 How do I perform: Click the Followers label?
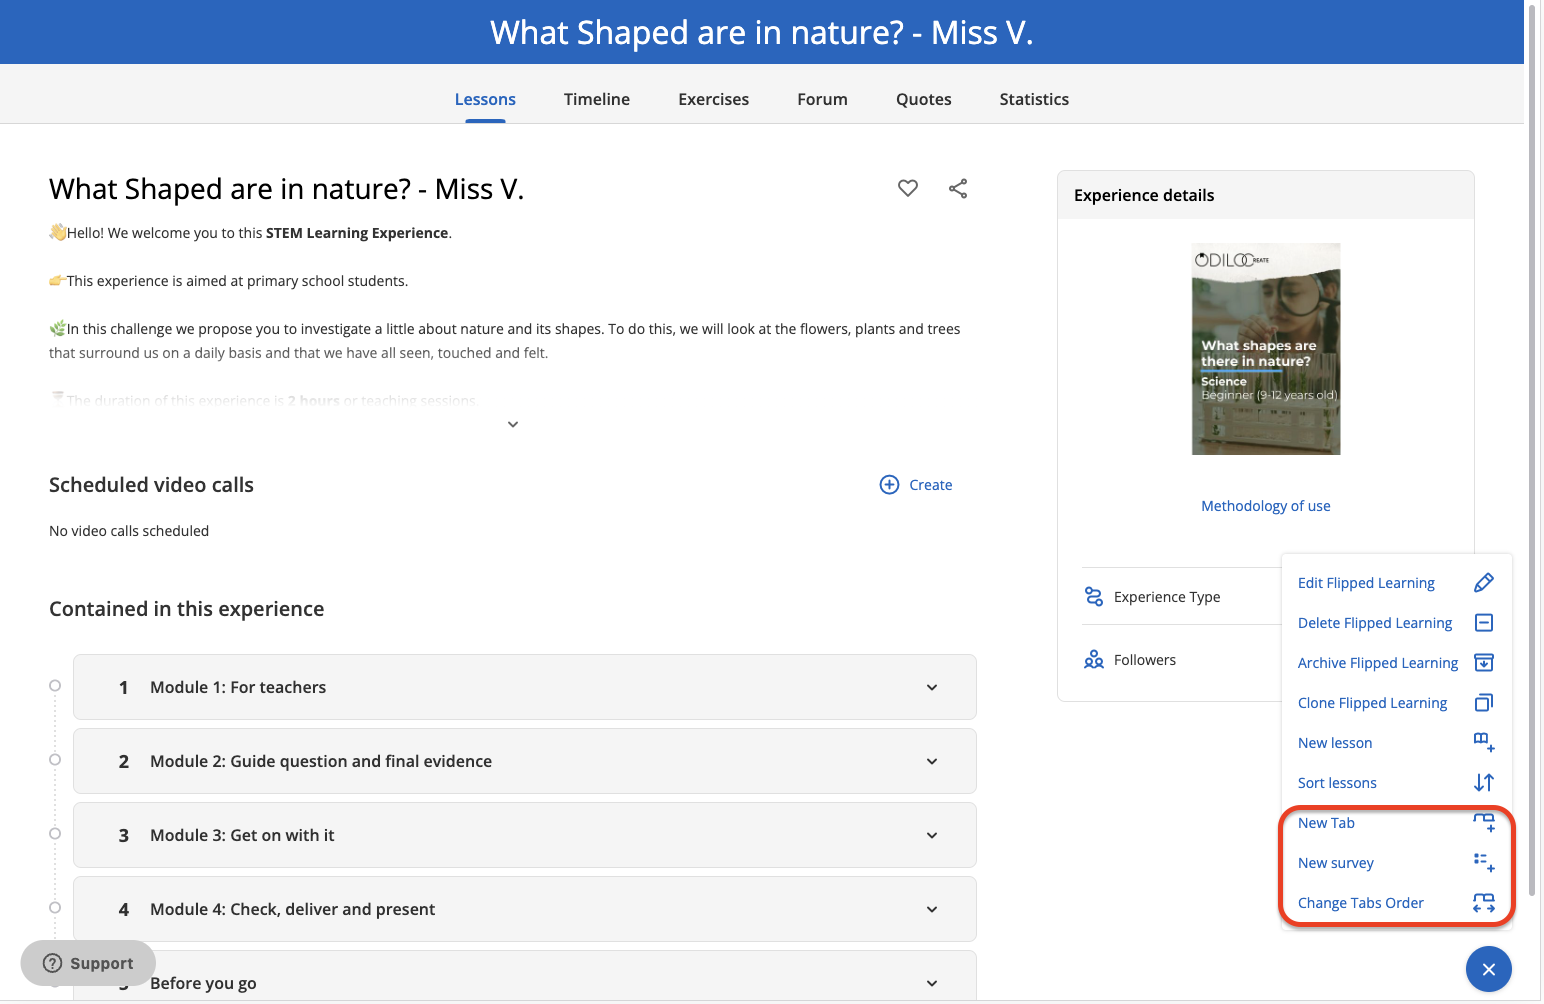click(1145, 660)
